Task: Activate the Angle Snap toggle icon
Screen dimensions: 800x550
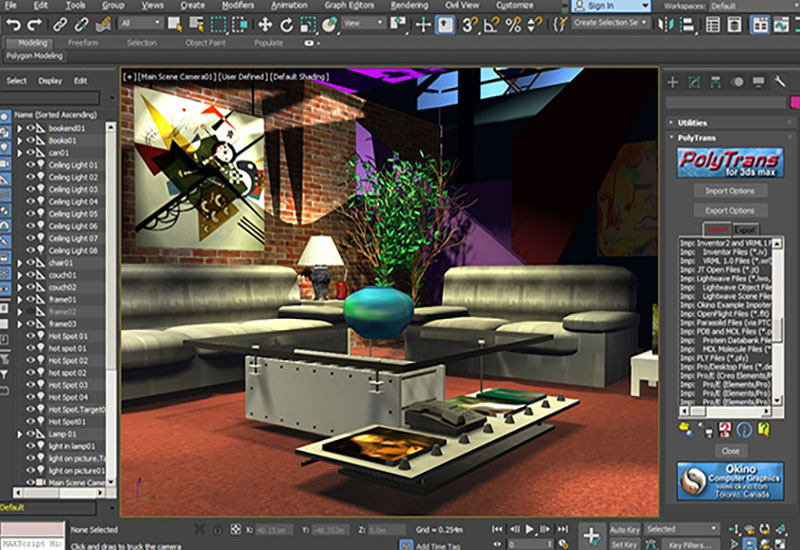Action: (x=490, y=23)
